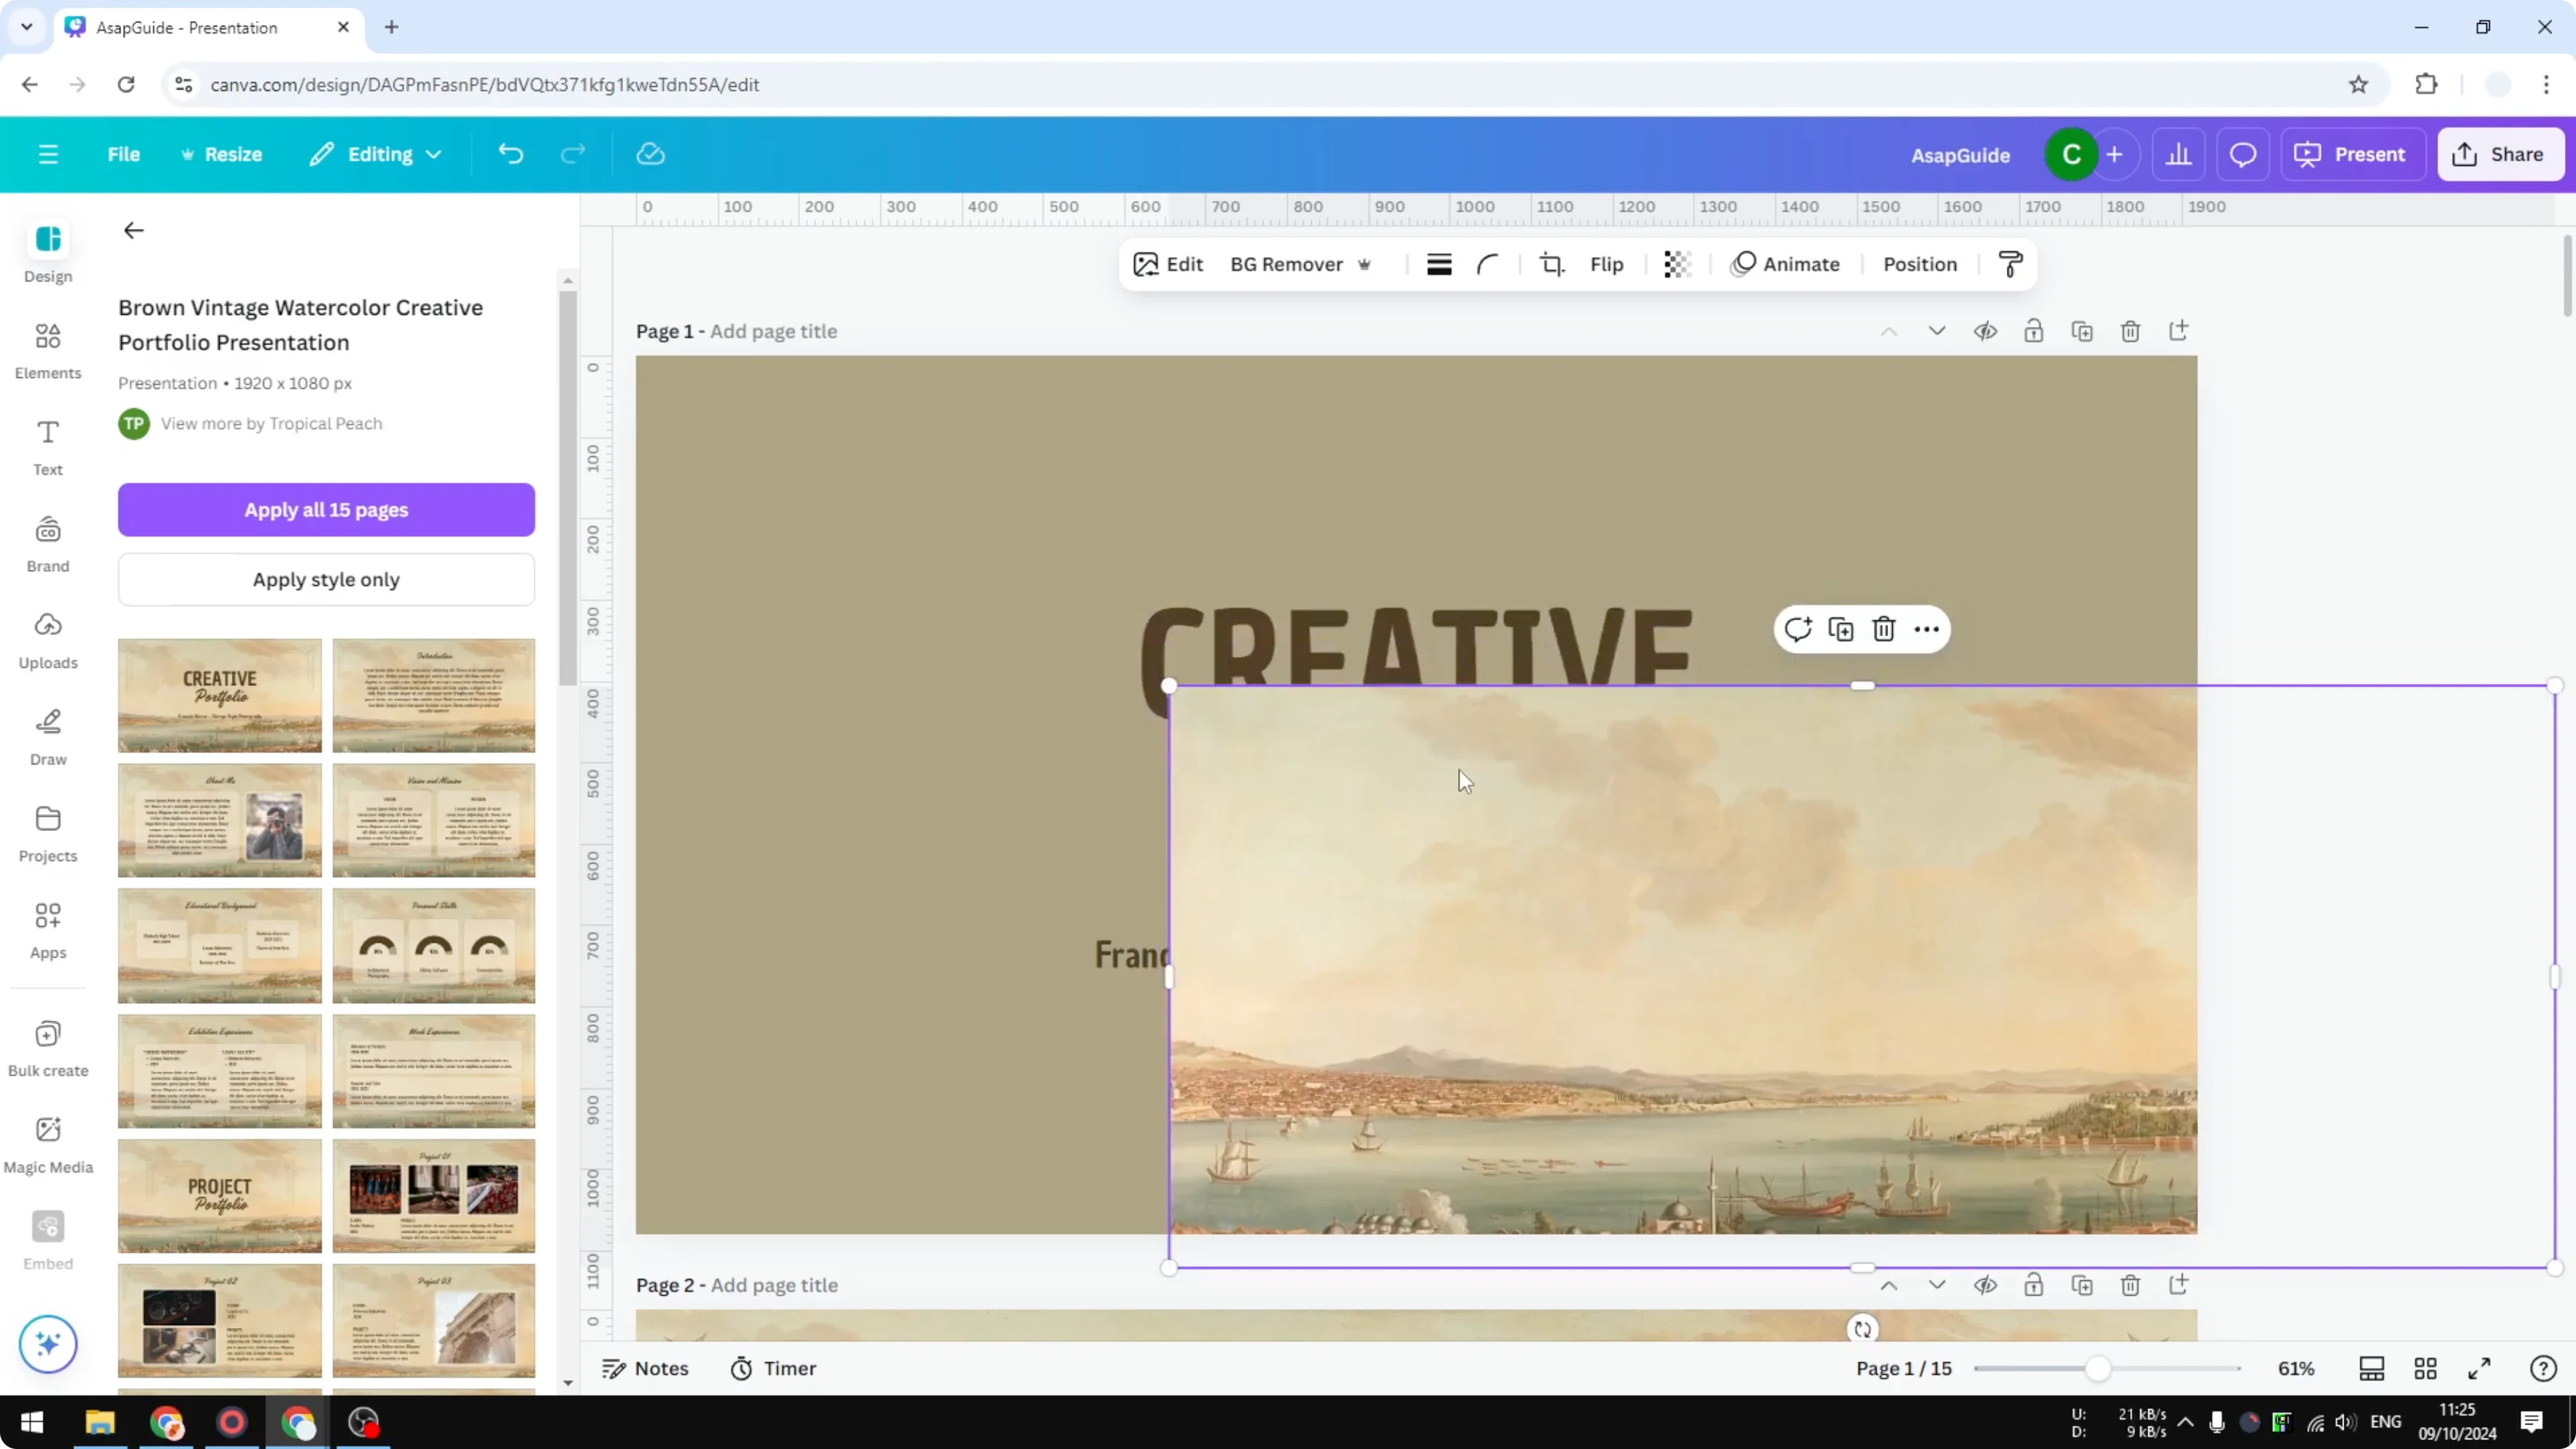Screen dimensions: 2576x1449
Task: Select the Crop tool
Action: (x=1551, y=264)
